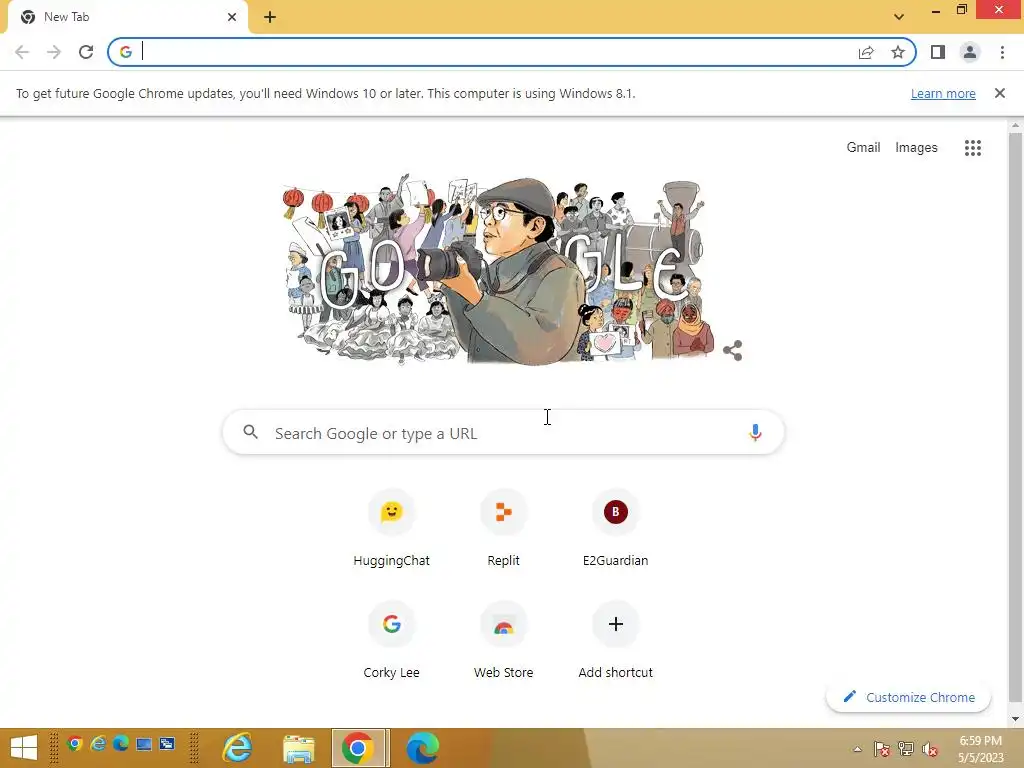The width and height of the screenshot is (1024, 768).
Task: Open Google Images link
Action: coord(916,148)
